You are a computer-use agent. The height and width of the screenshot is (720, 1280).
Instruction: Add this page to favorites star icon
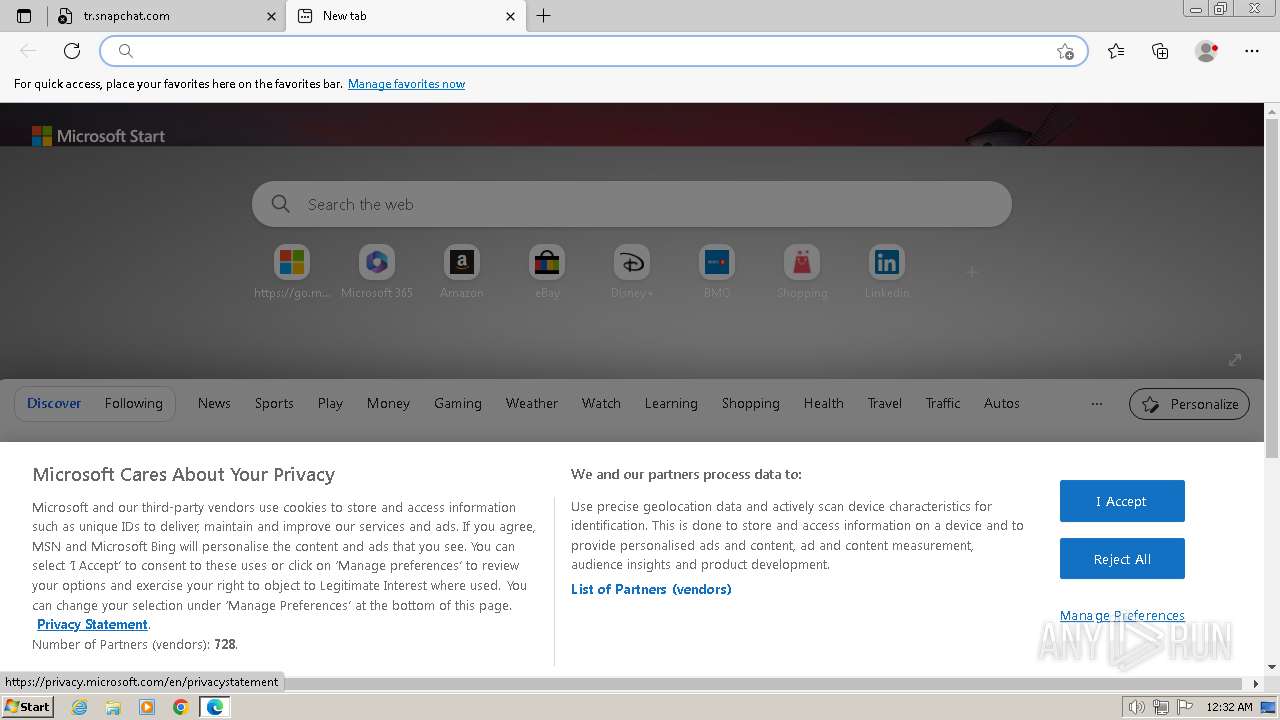point(1065,51)
